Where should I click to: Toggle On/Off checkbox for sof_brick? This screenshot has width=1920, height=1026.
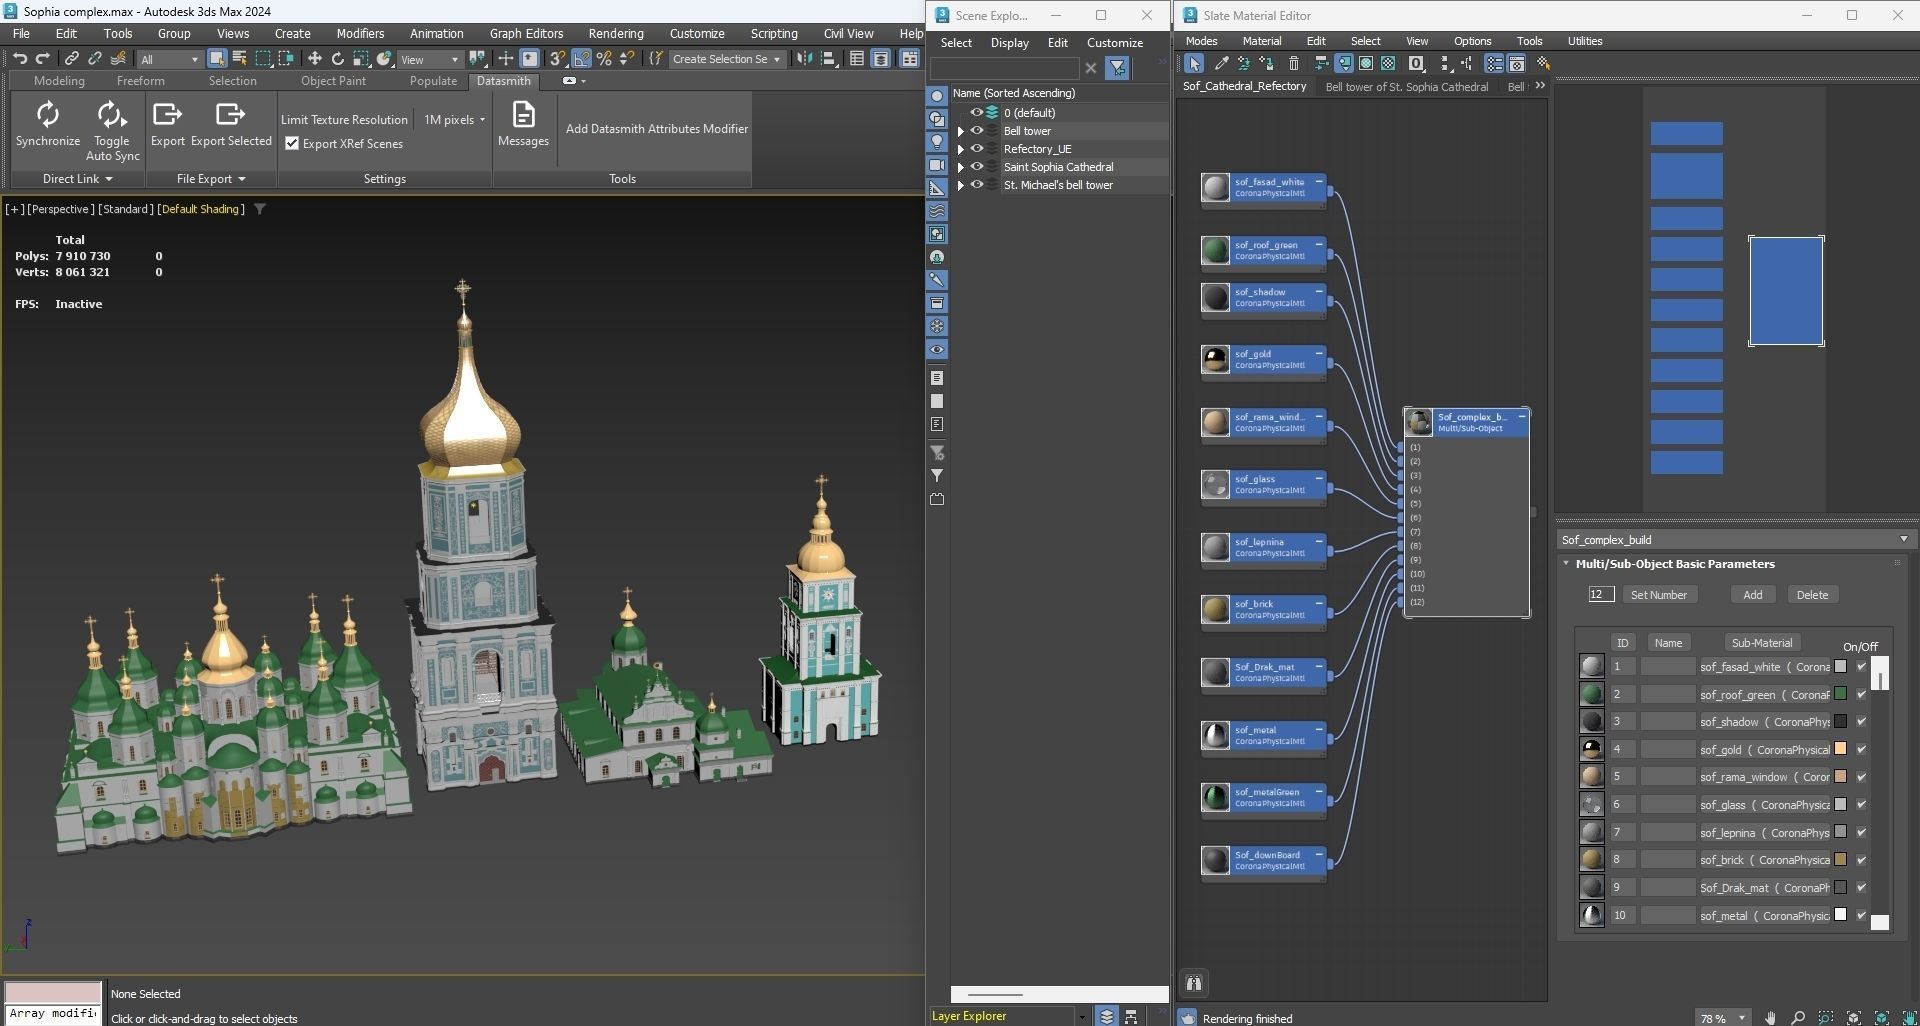(1861, 860)
